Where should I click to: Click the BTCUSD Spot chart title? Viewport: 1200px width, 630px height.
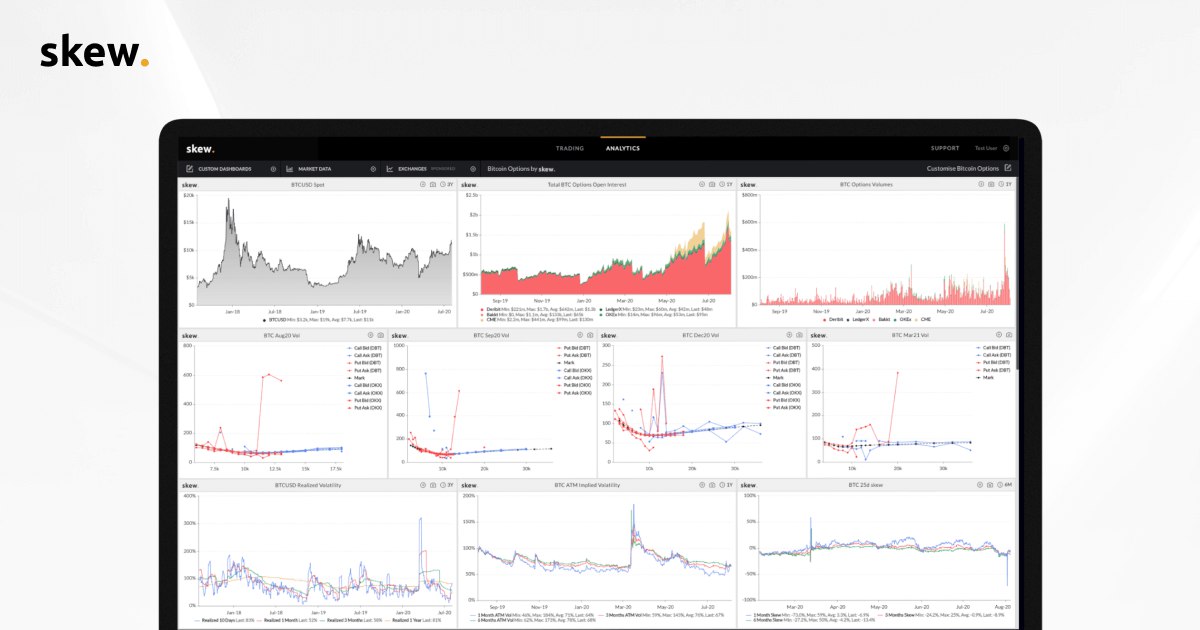click(308, 185)
